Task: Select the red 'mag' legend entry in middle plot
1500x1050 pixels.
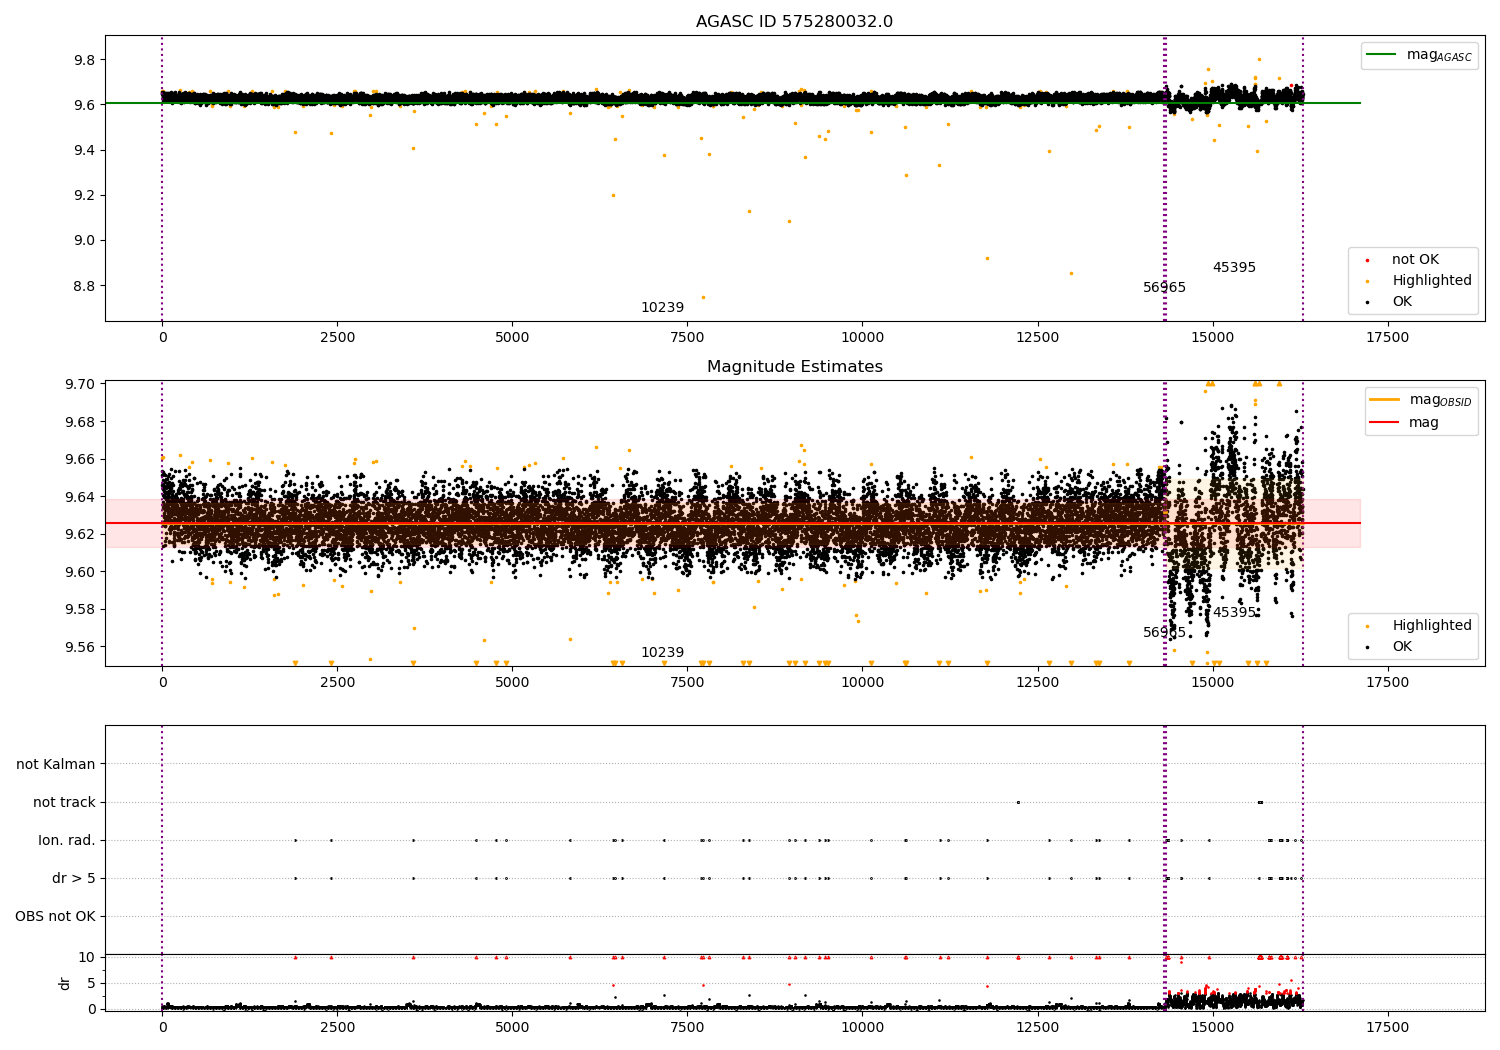Action: (1424, 423)
